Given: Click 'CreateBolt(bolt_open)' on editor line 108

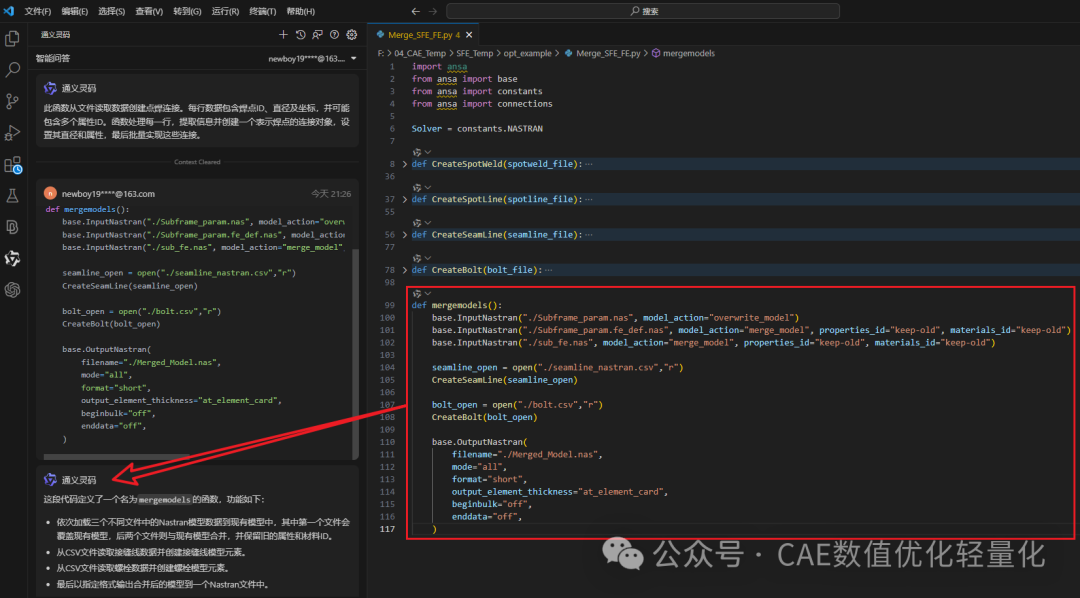Looking at the screenshot, I should click(x=484, y=417).
